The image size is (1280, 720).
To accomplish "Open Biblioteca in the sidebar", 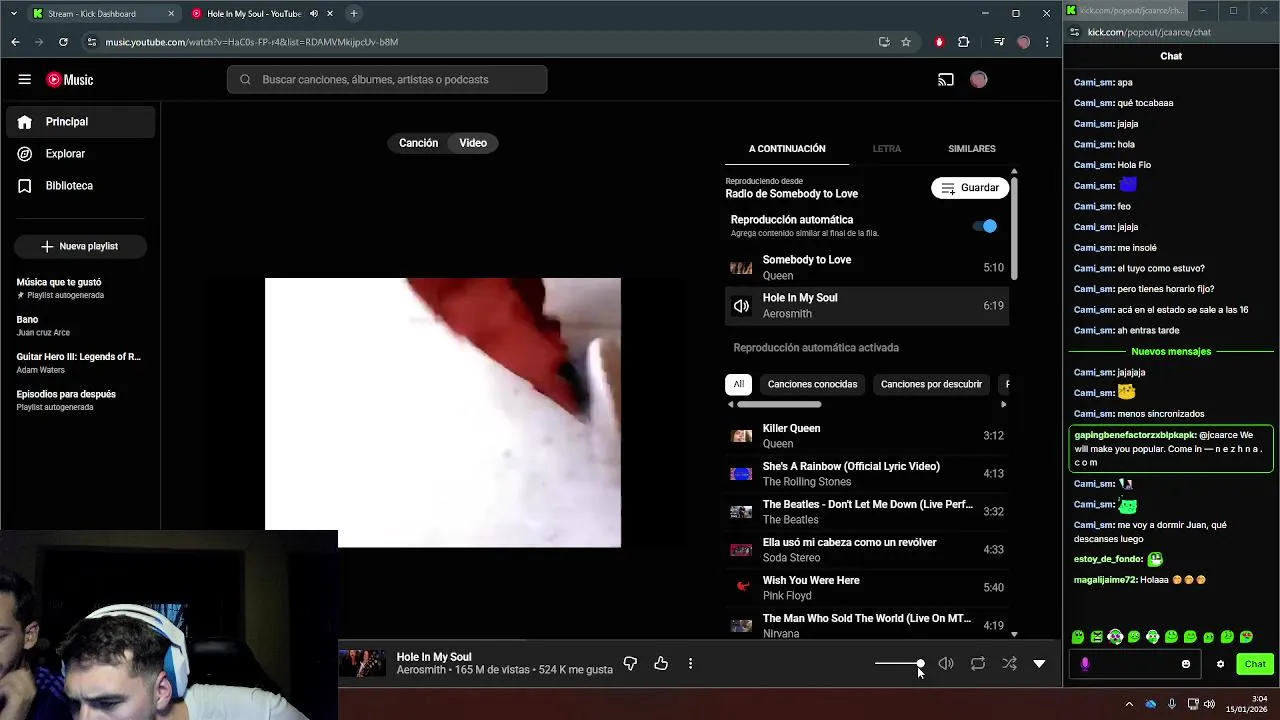I will 80,186.
